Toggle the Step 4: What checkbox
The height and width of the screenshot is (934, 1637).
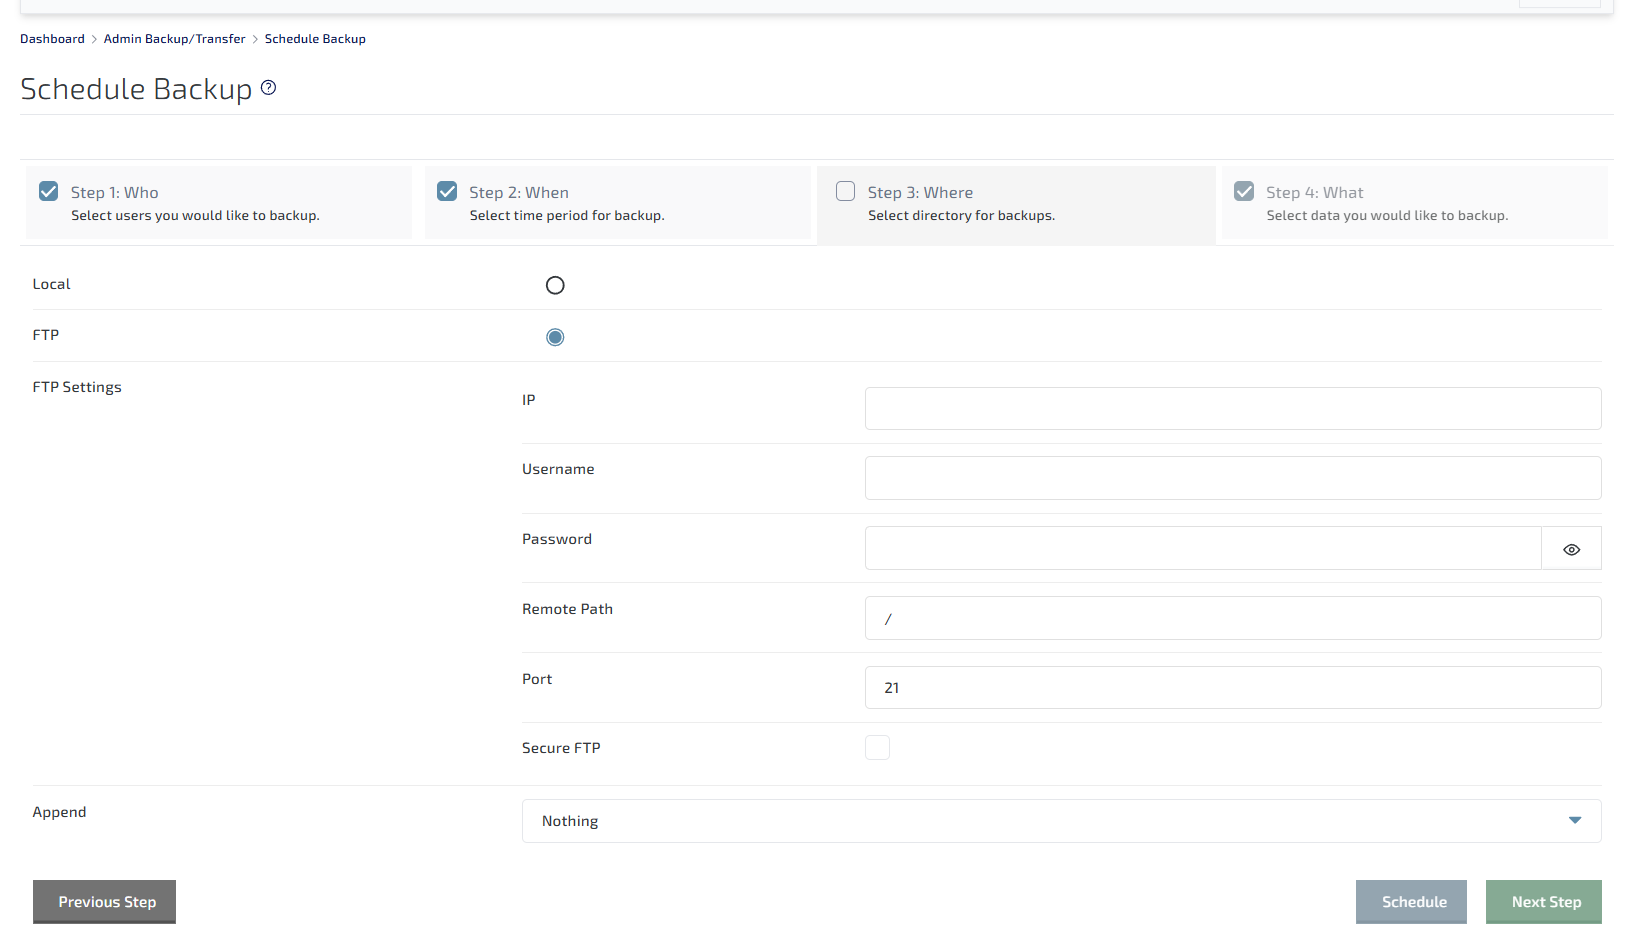[x=1244, y=191]
